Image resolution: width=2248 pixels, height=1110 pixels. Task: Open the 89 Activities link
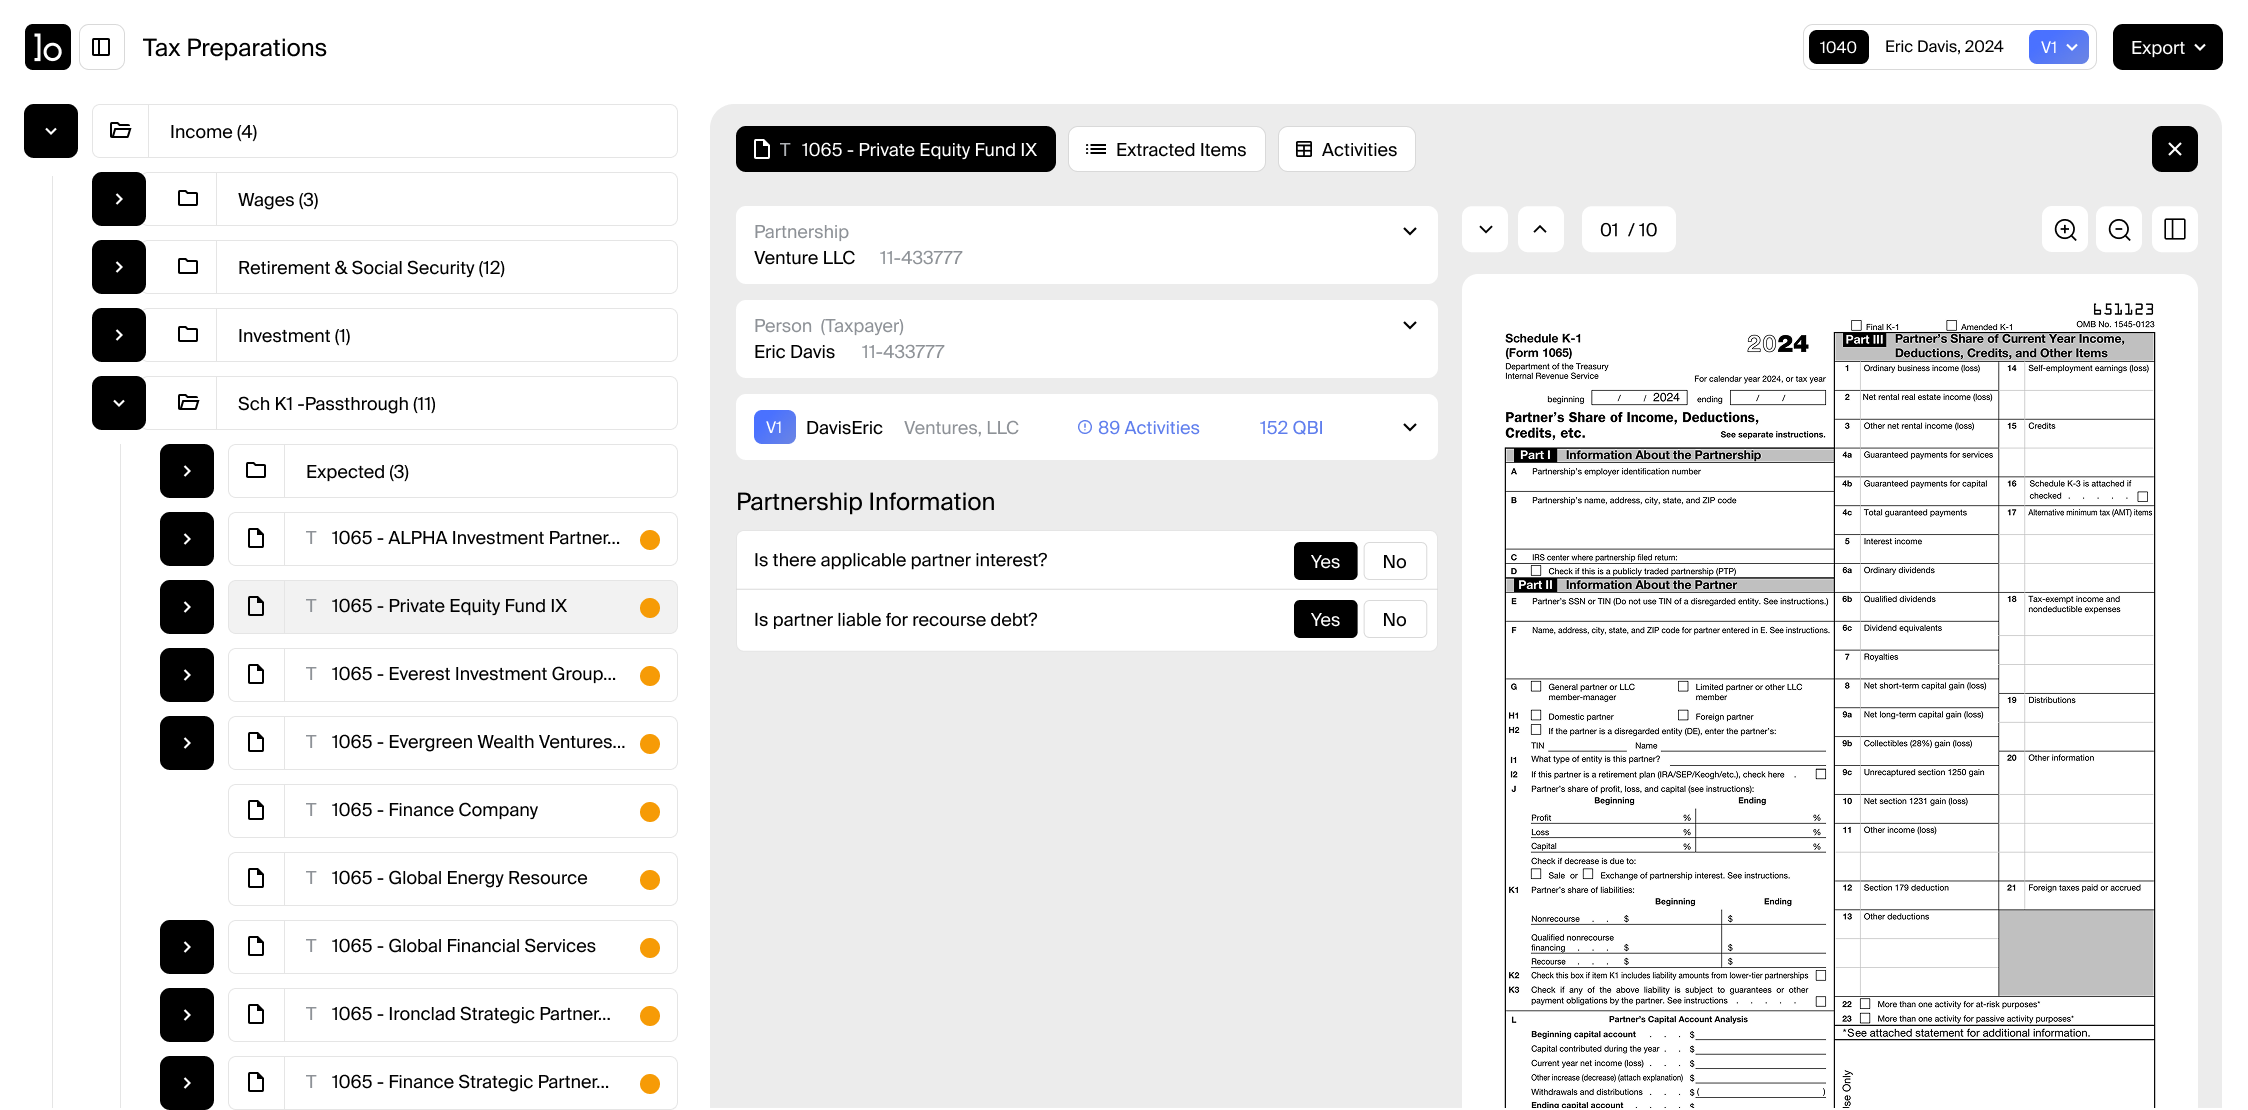[x=1138, y=428]
